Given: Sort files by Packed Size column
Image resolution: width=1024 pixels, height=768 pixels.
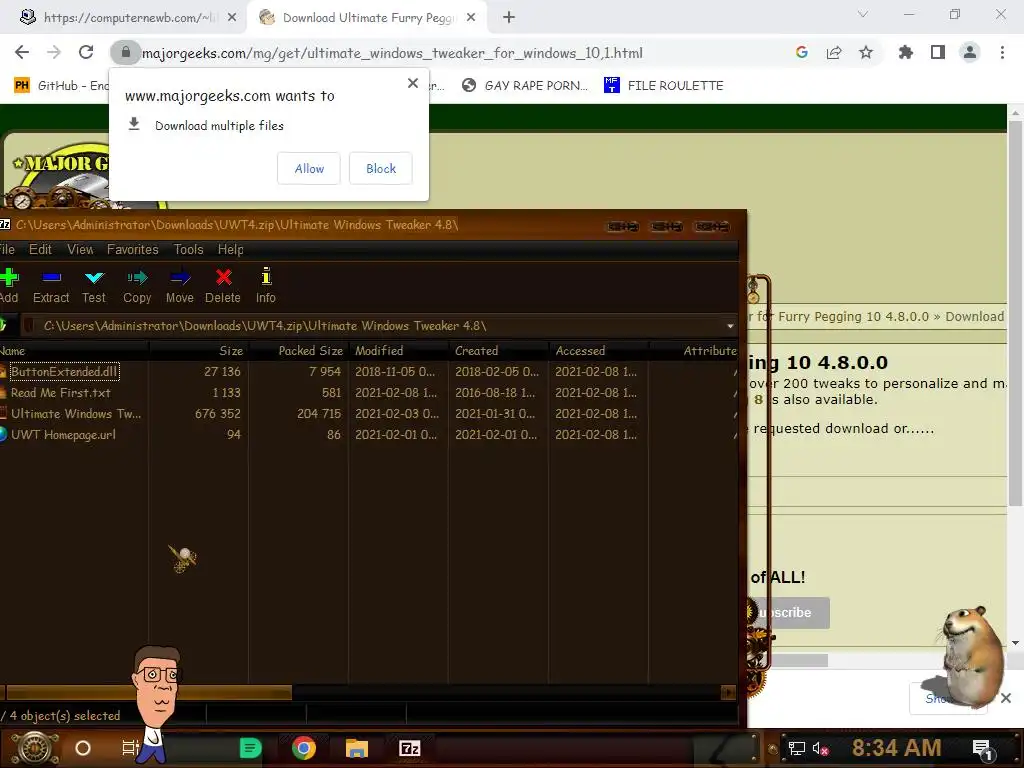Looking at the screenshot, I should tap(298, 351).
